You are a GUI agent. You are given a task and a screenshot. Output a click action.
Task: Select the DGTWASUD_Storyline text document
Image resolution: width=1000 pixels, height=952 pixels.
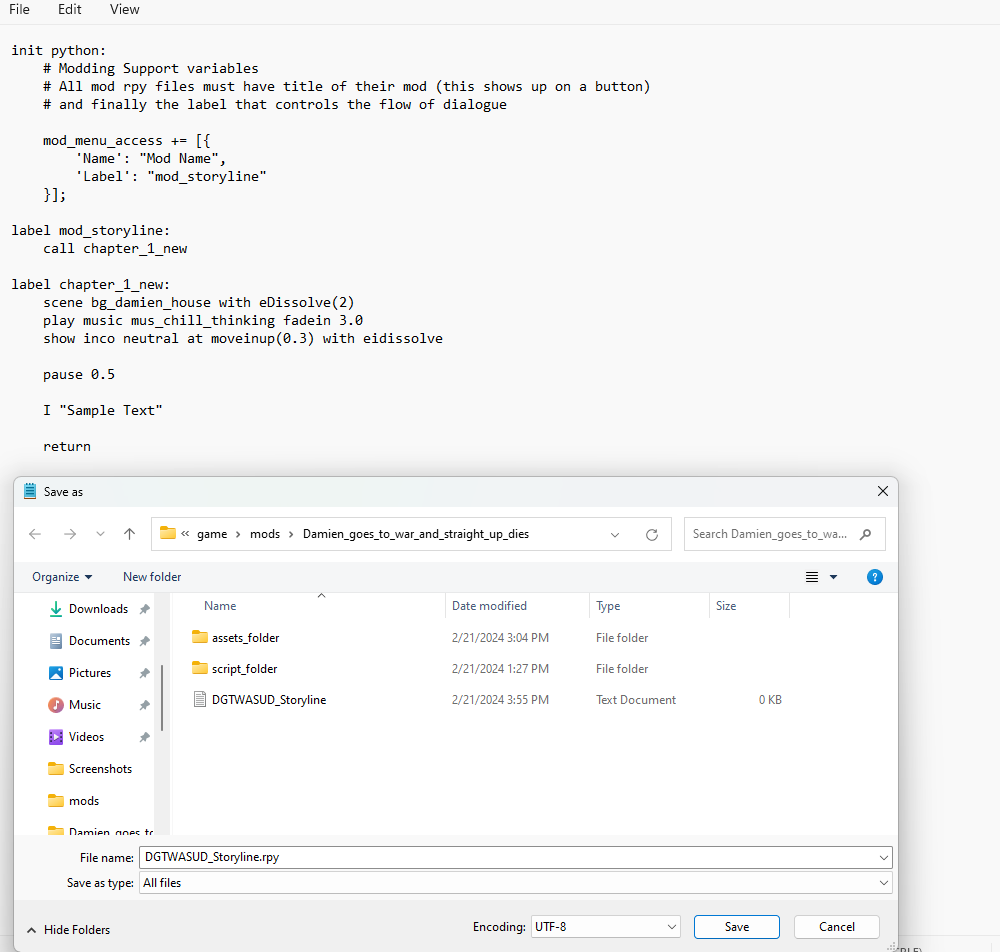point(268,700)
